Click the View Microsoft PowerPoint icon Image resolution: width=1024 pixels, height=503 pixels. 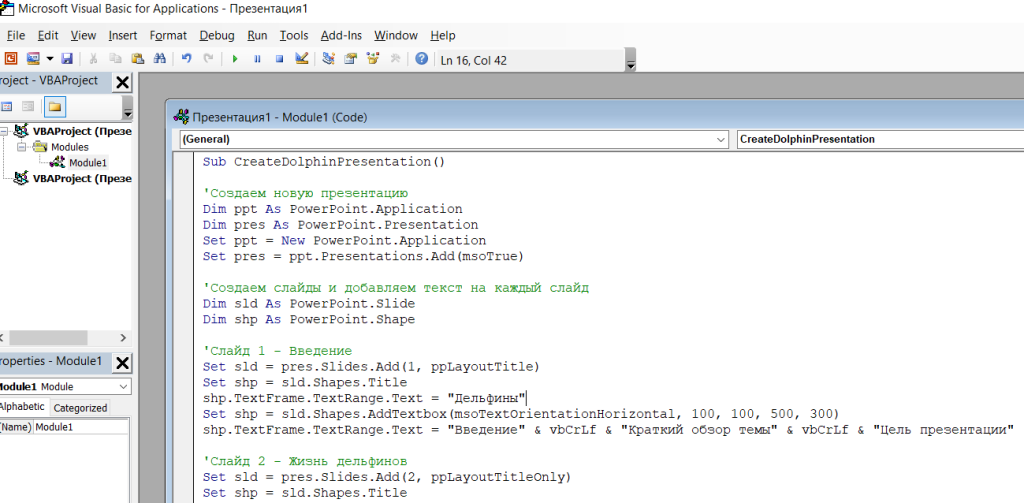click(x=10, y=59)
